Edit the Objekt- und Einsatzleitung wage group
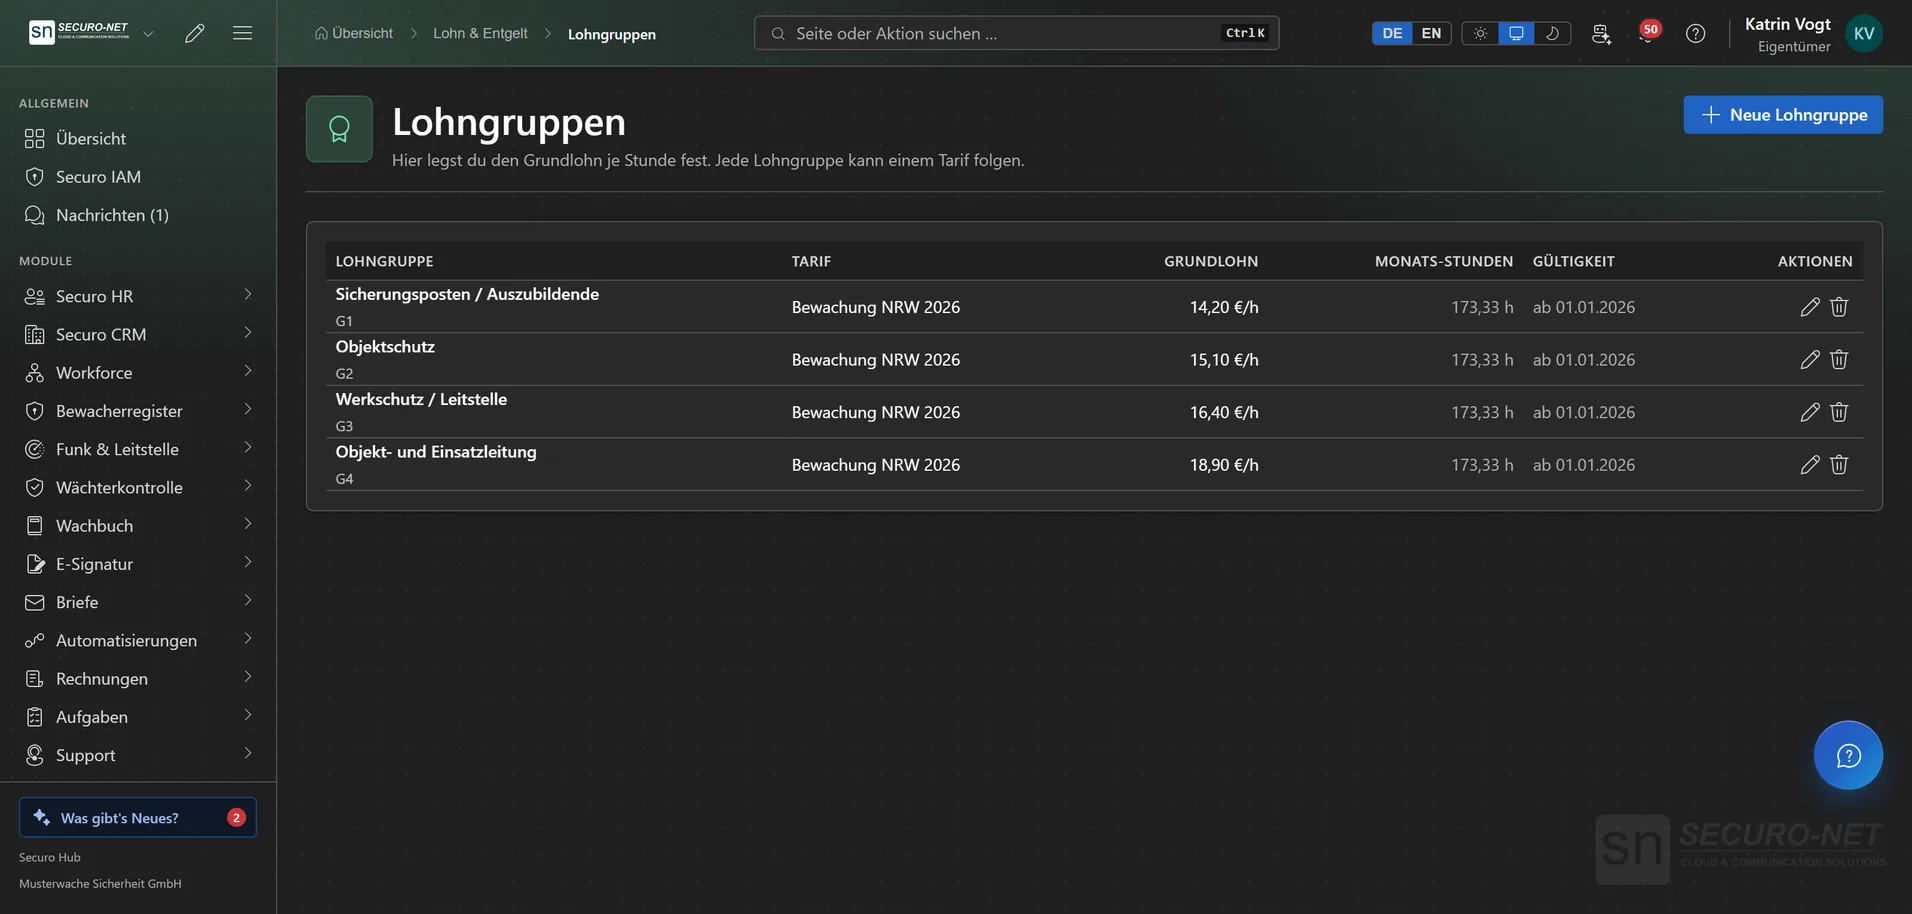Image resolution: width=1912 pixels, height=914 pixels. point(1809,465)
